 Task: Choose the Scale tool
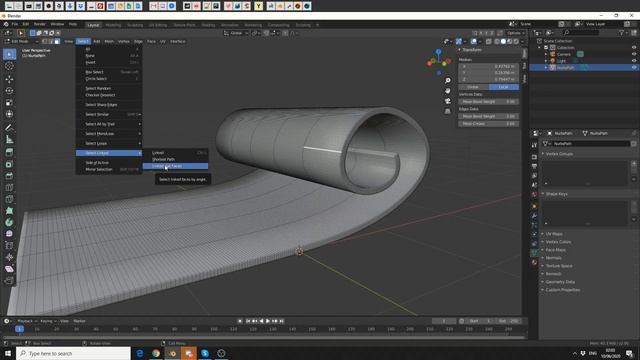click(9, 102)
